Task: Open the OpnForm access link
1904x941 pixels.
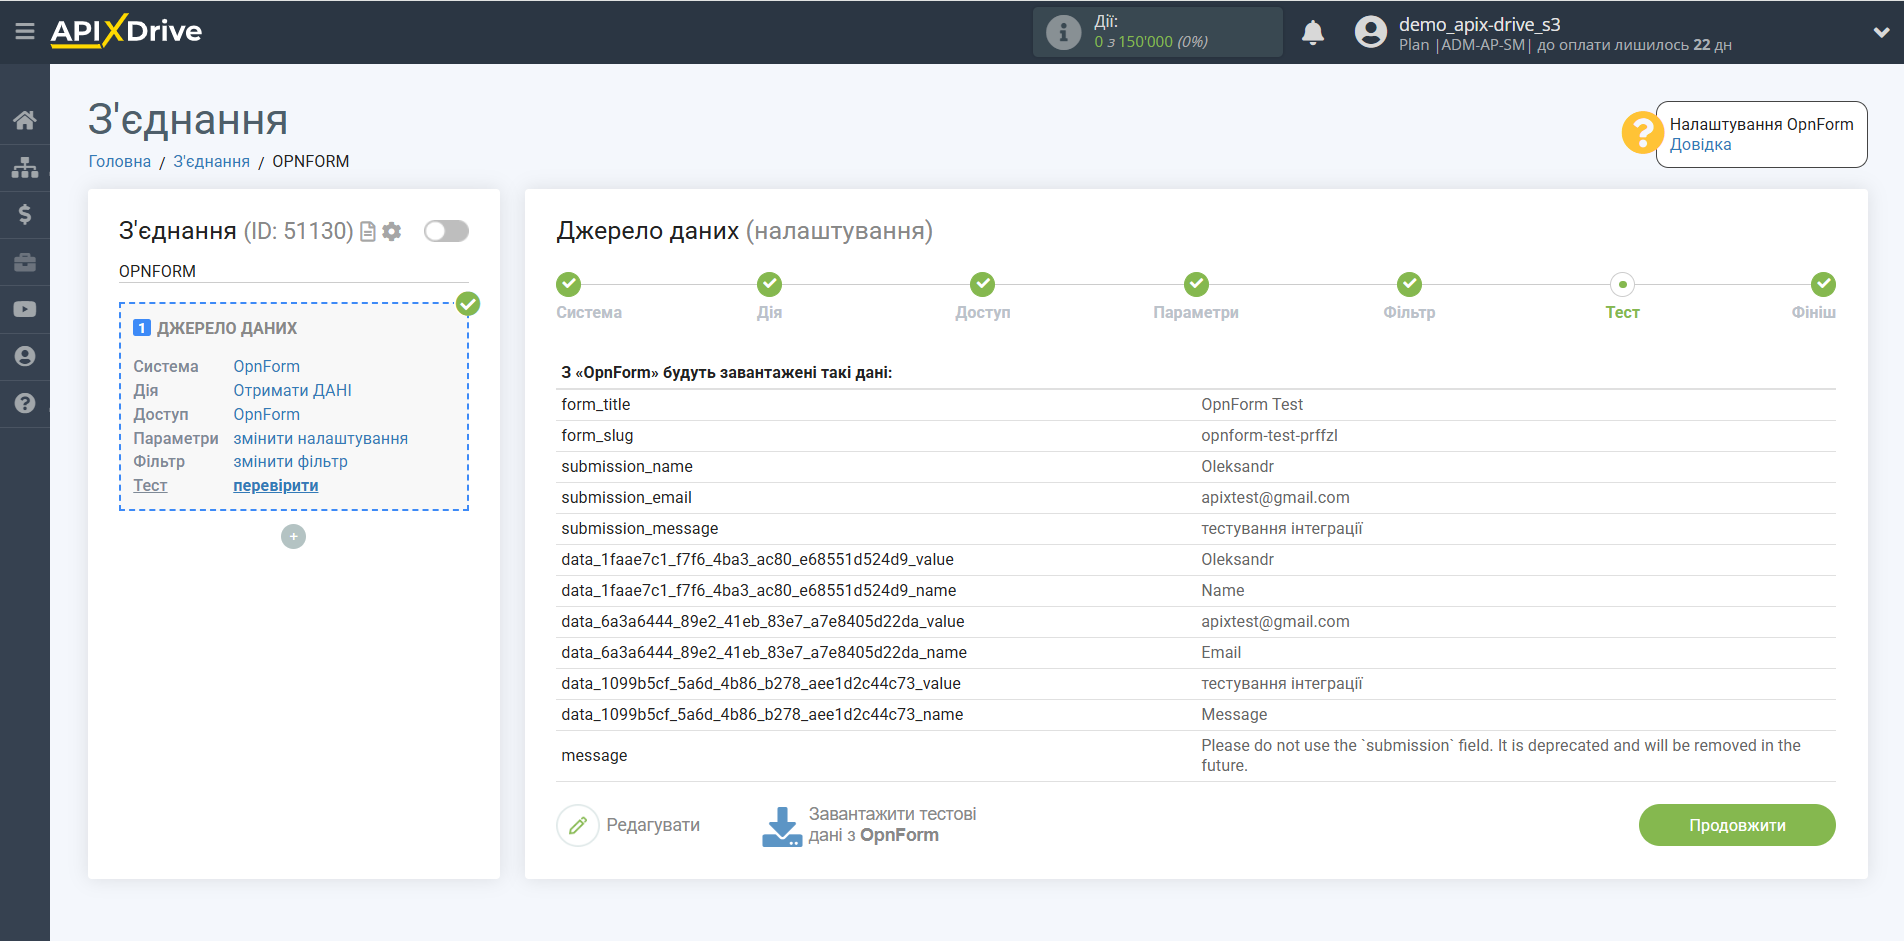Action: coord(266,414)
